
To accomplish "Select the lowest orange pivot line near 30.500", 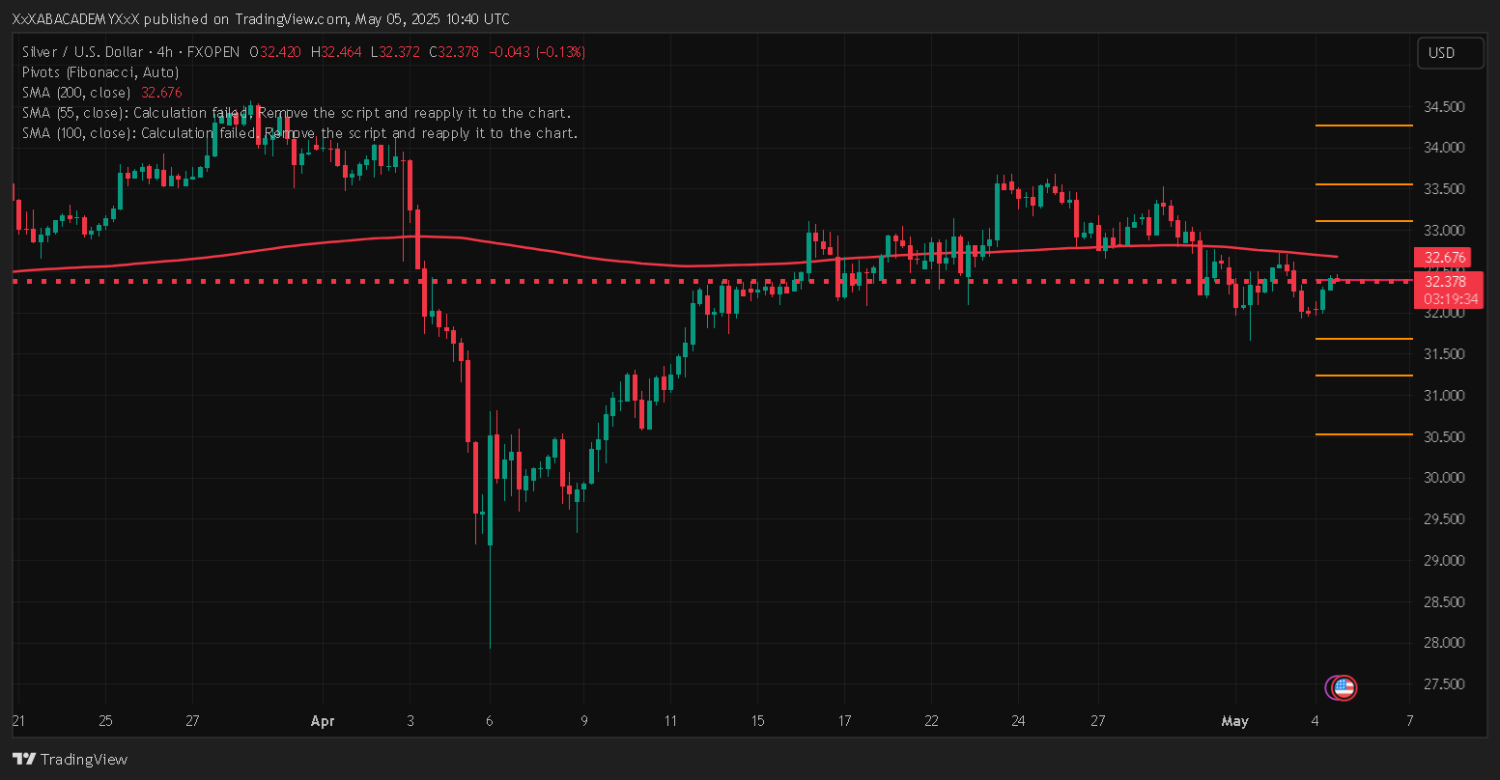I will (x=1363, y=434).
